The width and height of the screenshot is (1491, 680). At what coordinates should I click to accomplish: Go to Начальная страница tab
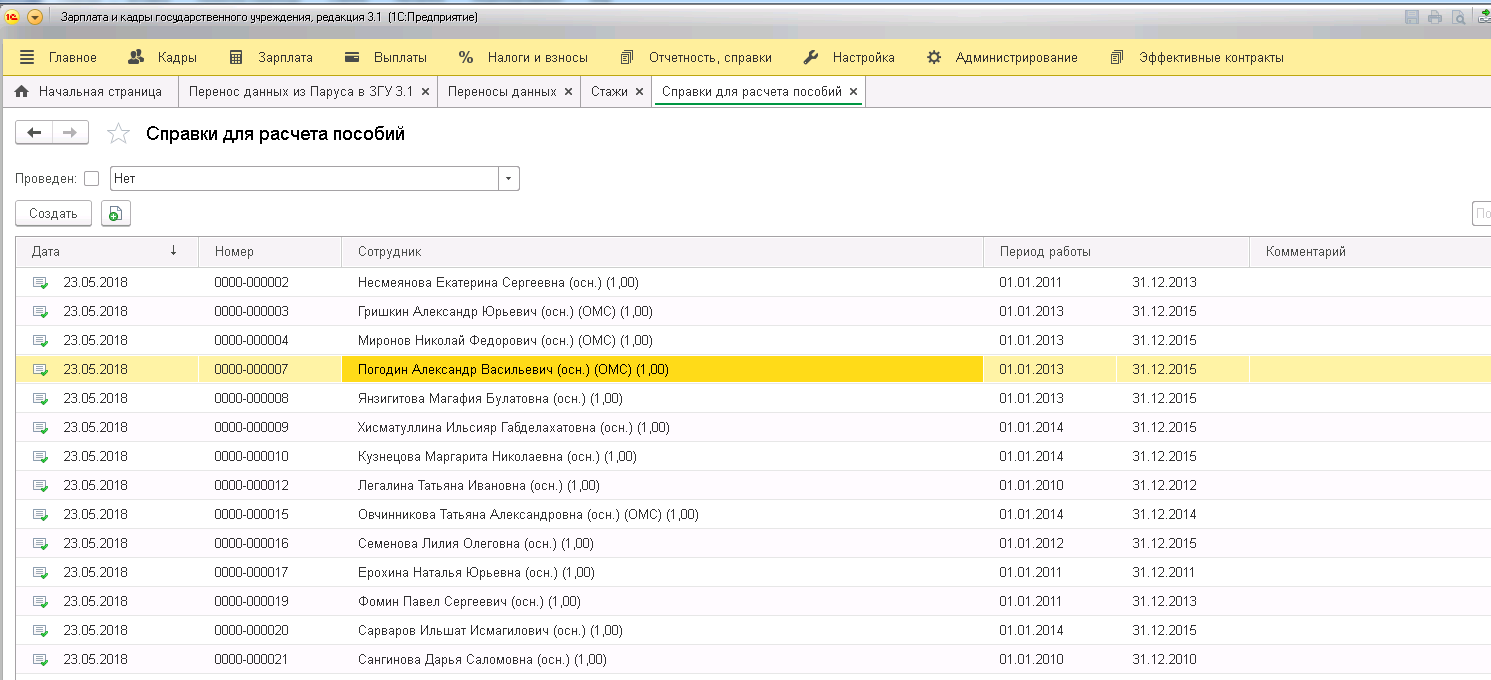(x=89, y=91)
